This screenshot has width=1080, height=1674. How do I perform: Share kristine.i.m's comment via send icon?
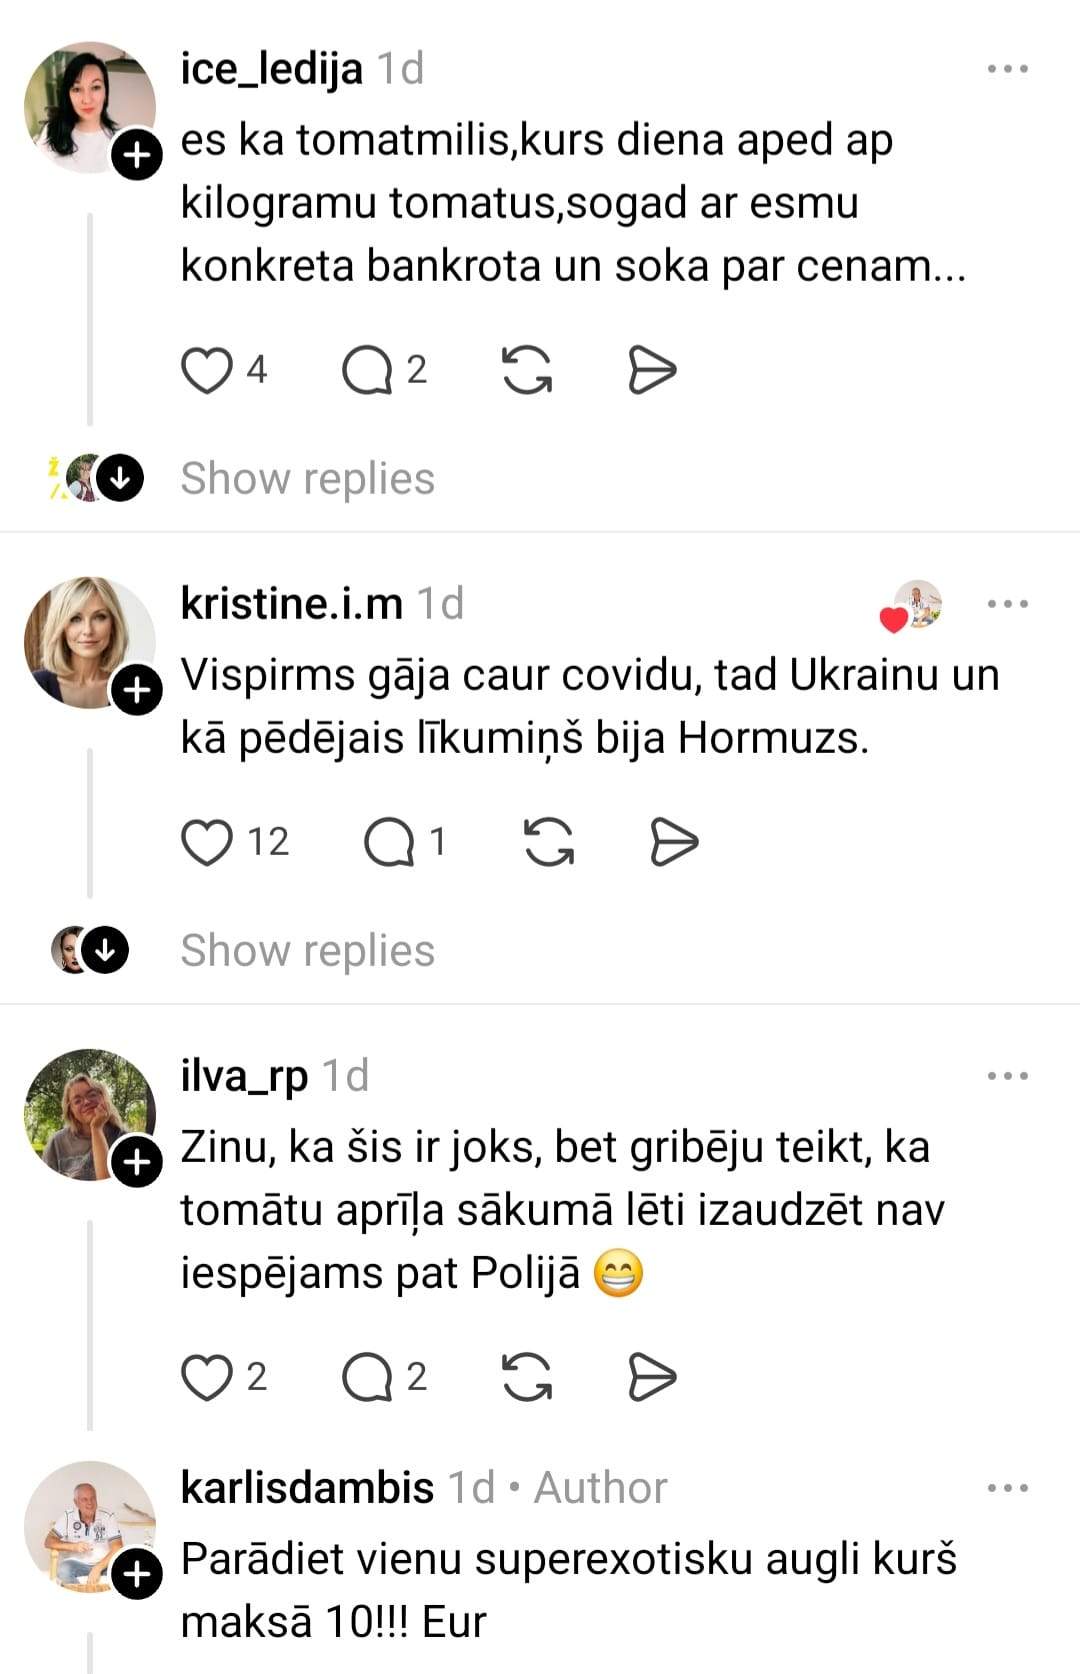(674, 842)
